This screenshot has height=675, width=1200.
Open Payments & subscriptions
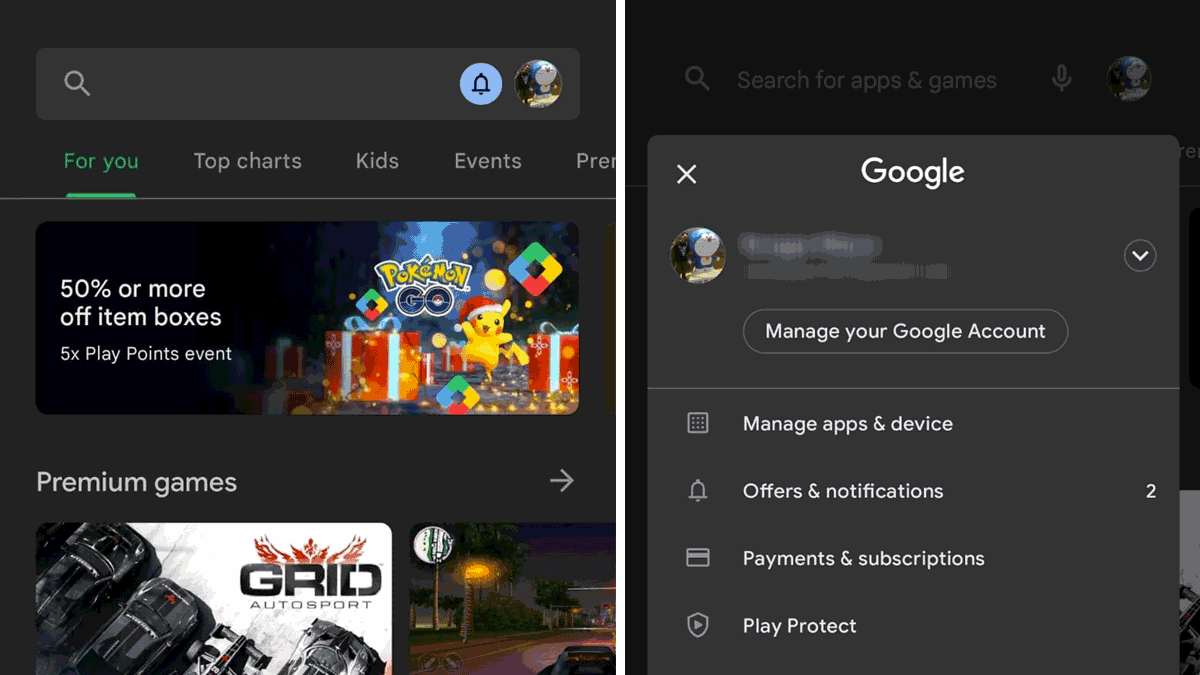point(913,558)
